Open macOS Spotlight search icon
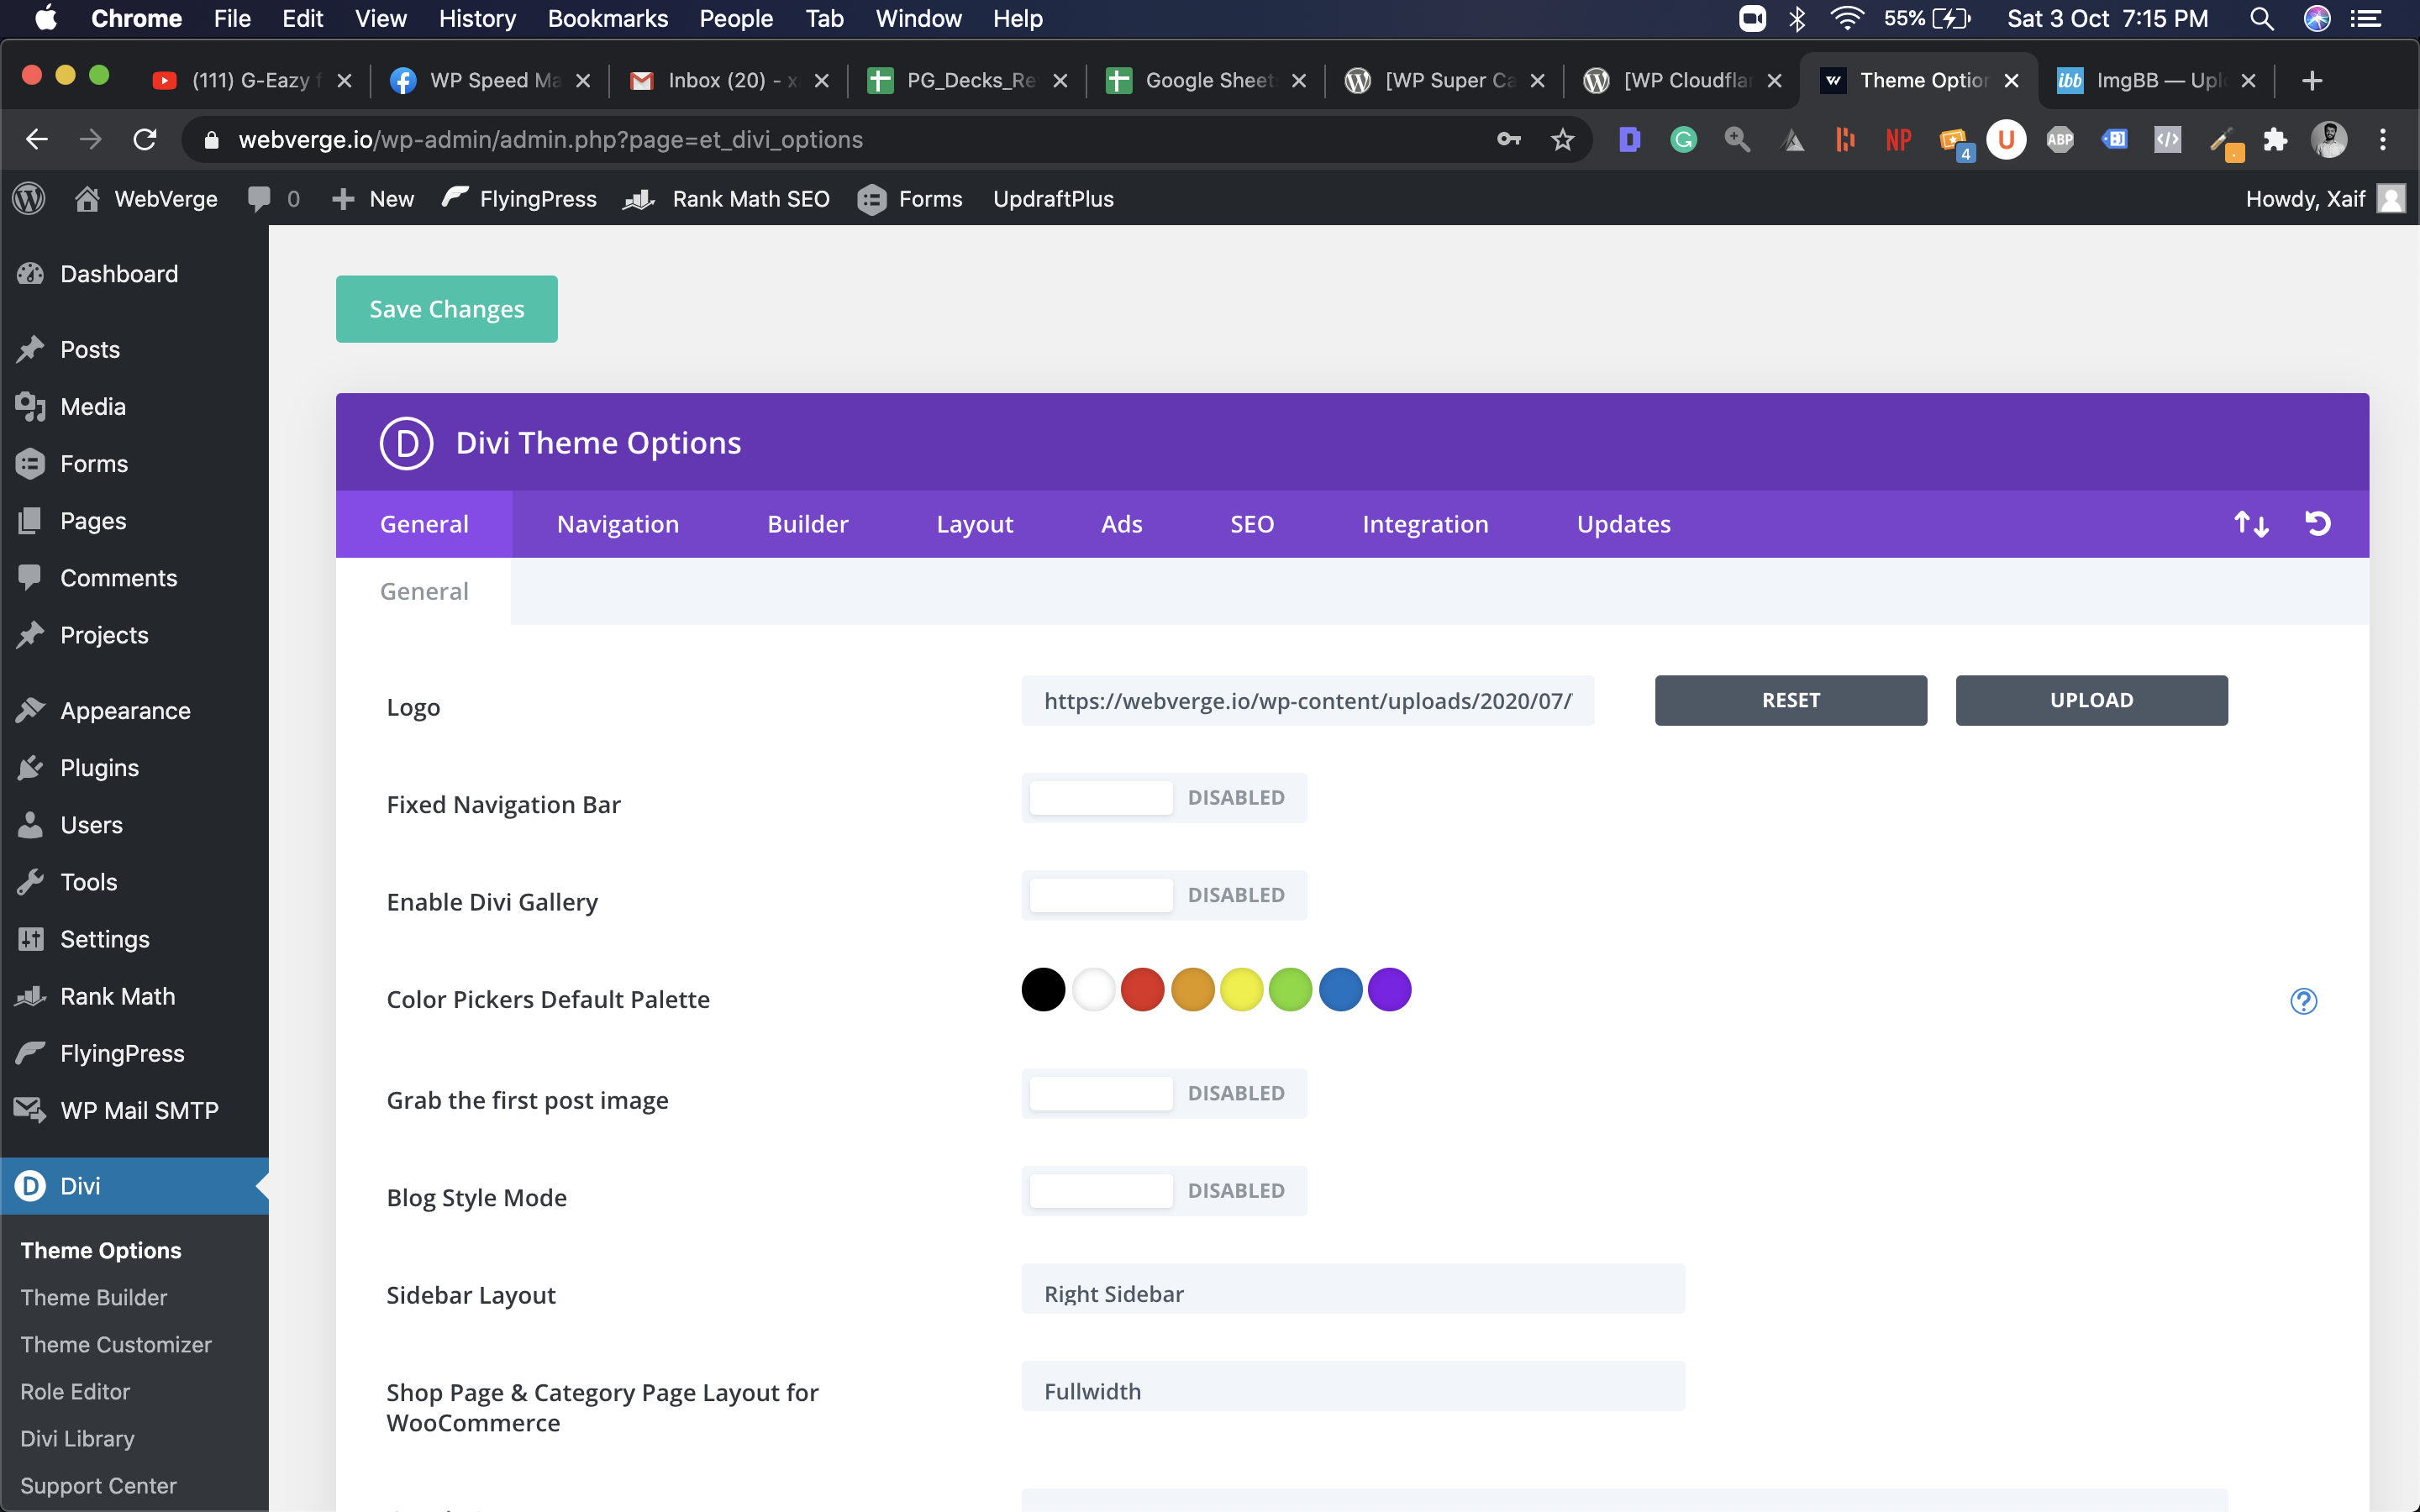2420x1512 pixels. click(x=2261, y=19)
